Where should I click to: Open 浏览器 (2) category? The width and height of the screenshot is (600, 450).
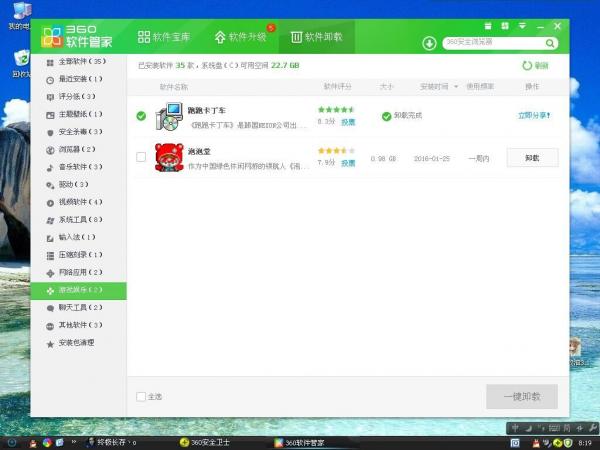(78, 150)
